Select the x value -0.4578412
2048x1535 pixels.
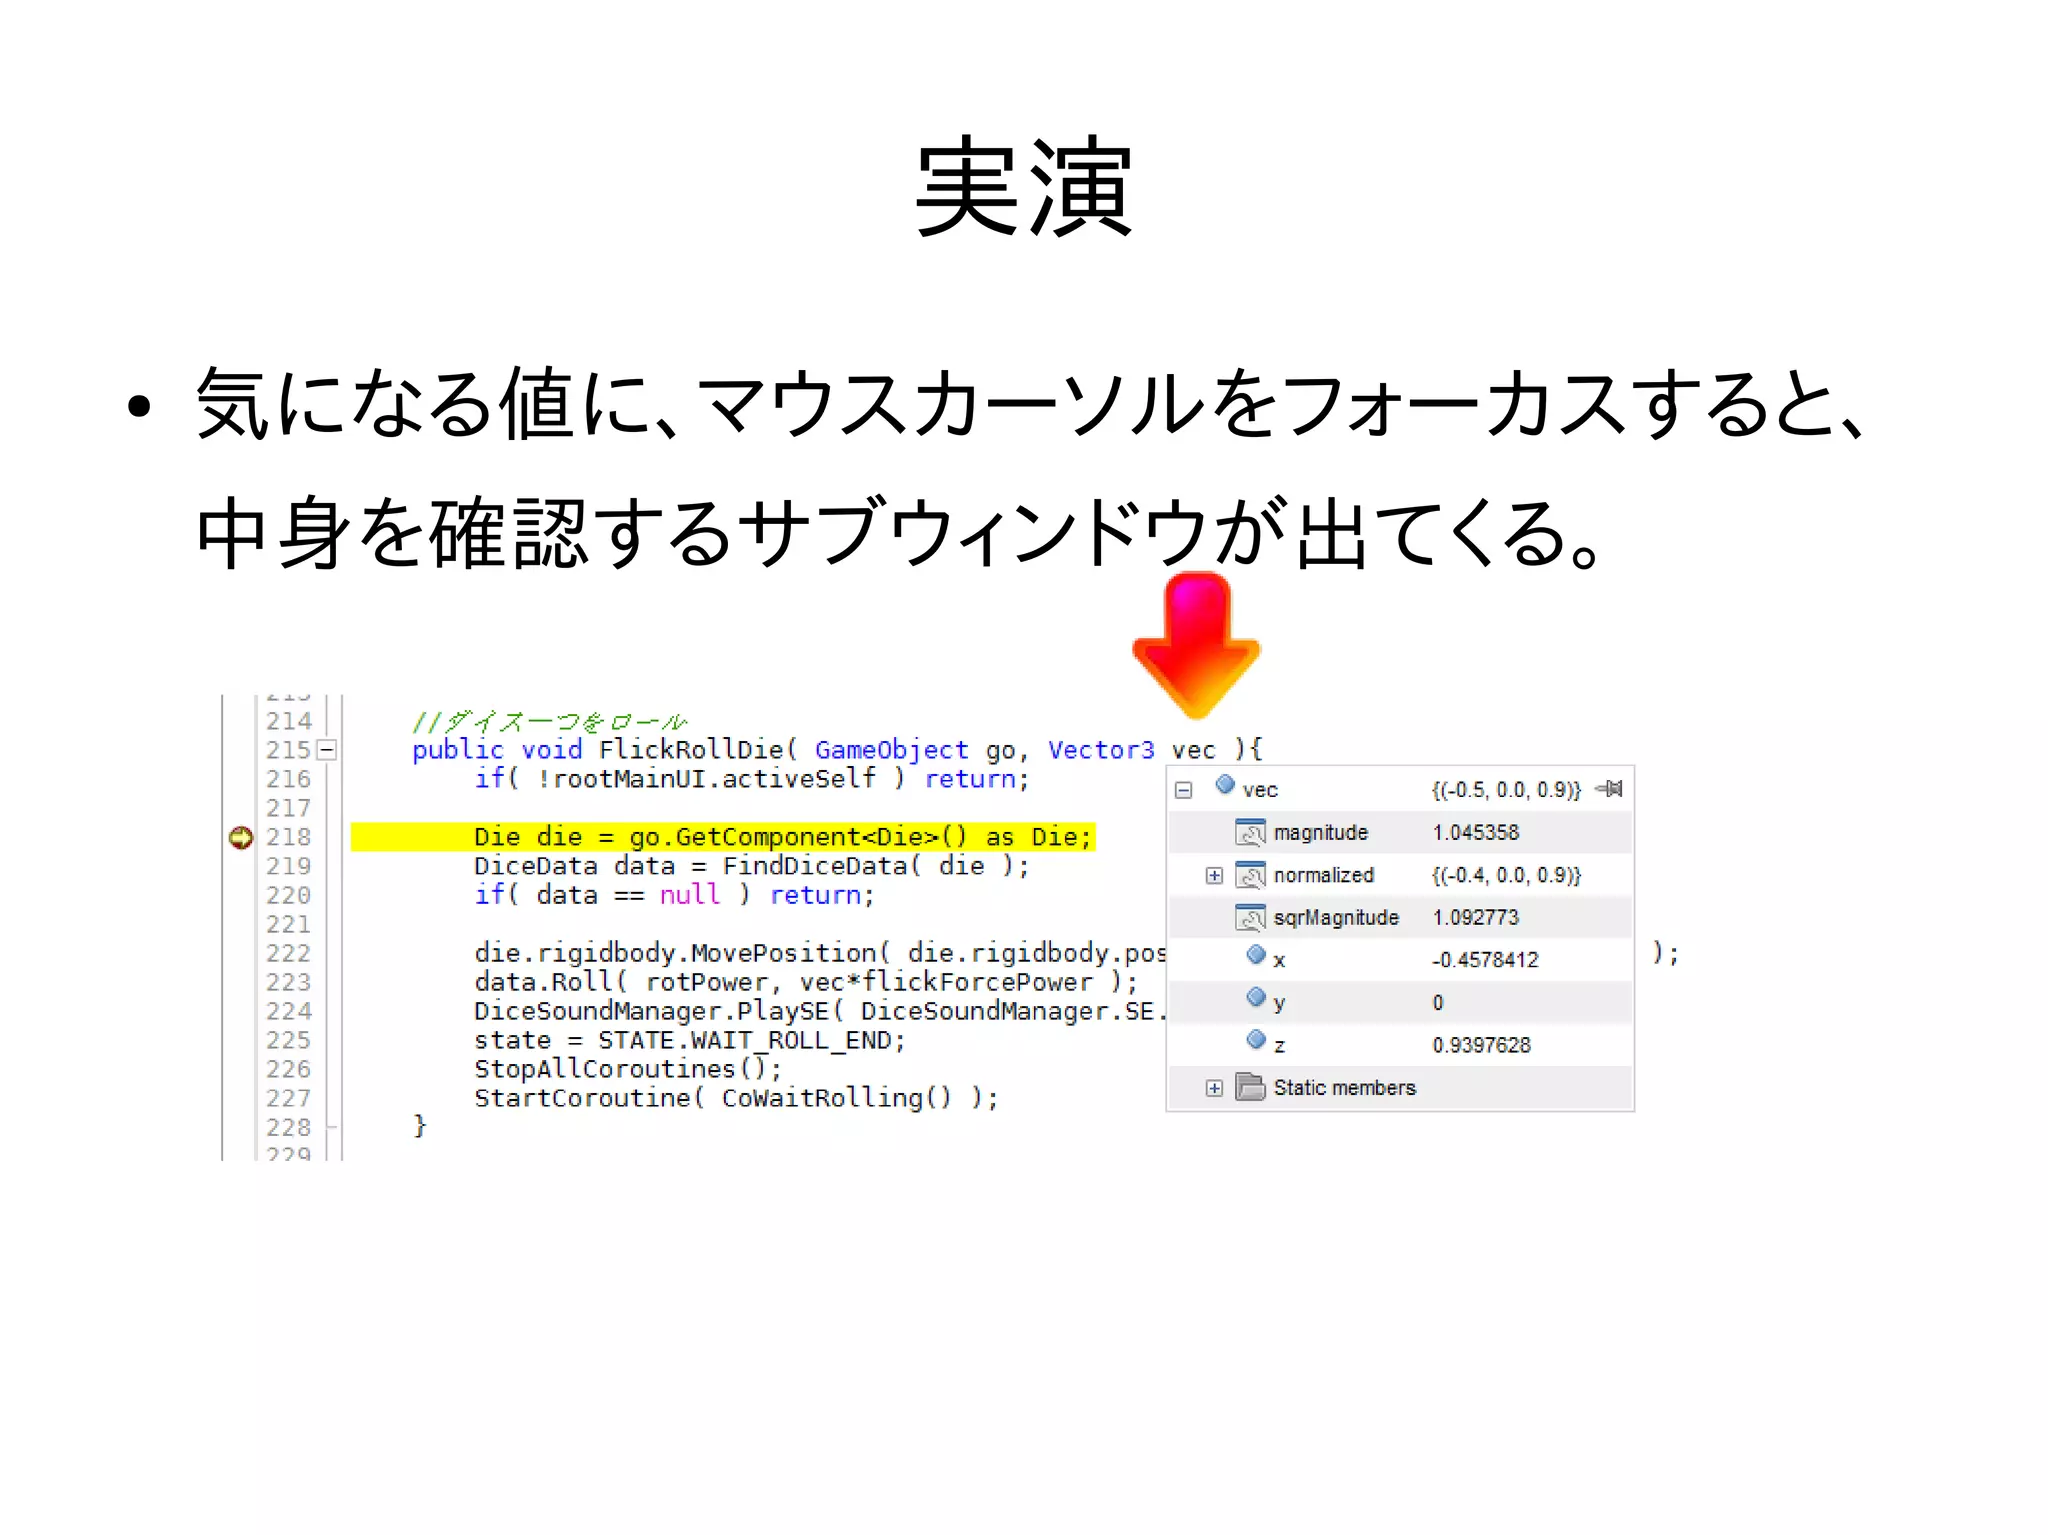(x=1485, y=960)
